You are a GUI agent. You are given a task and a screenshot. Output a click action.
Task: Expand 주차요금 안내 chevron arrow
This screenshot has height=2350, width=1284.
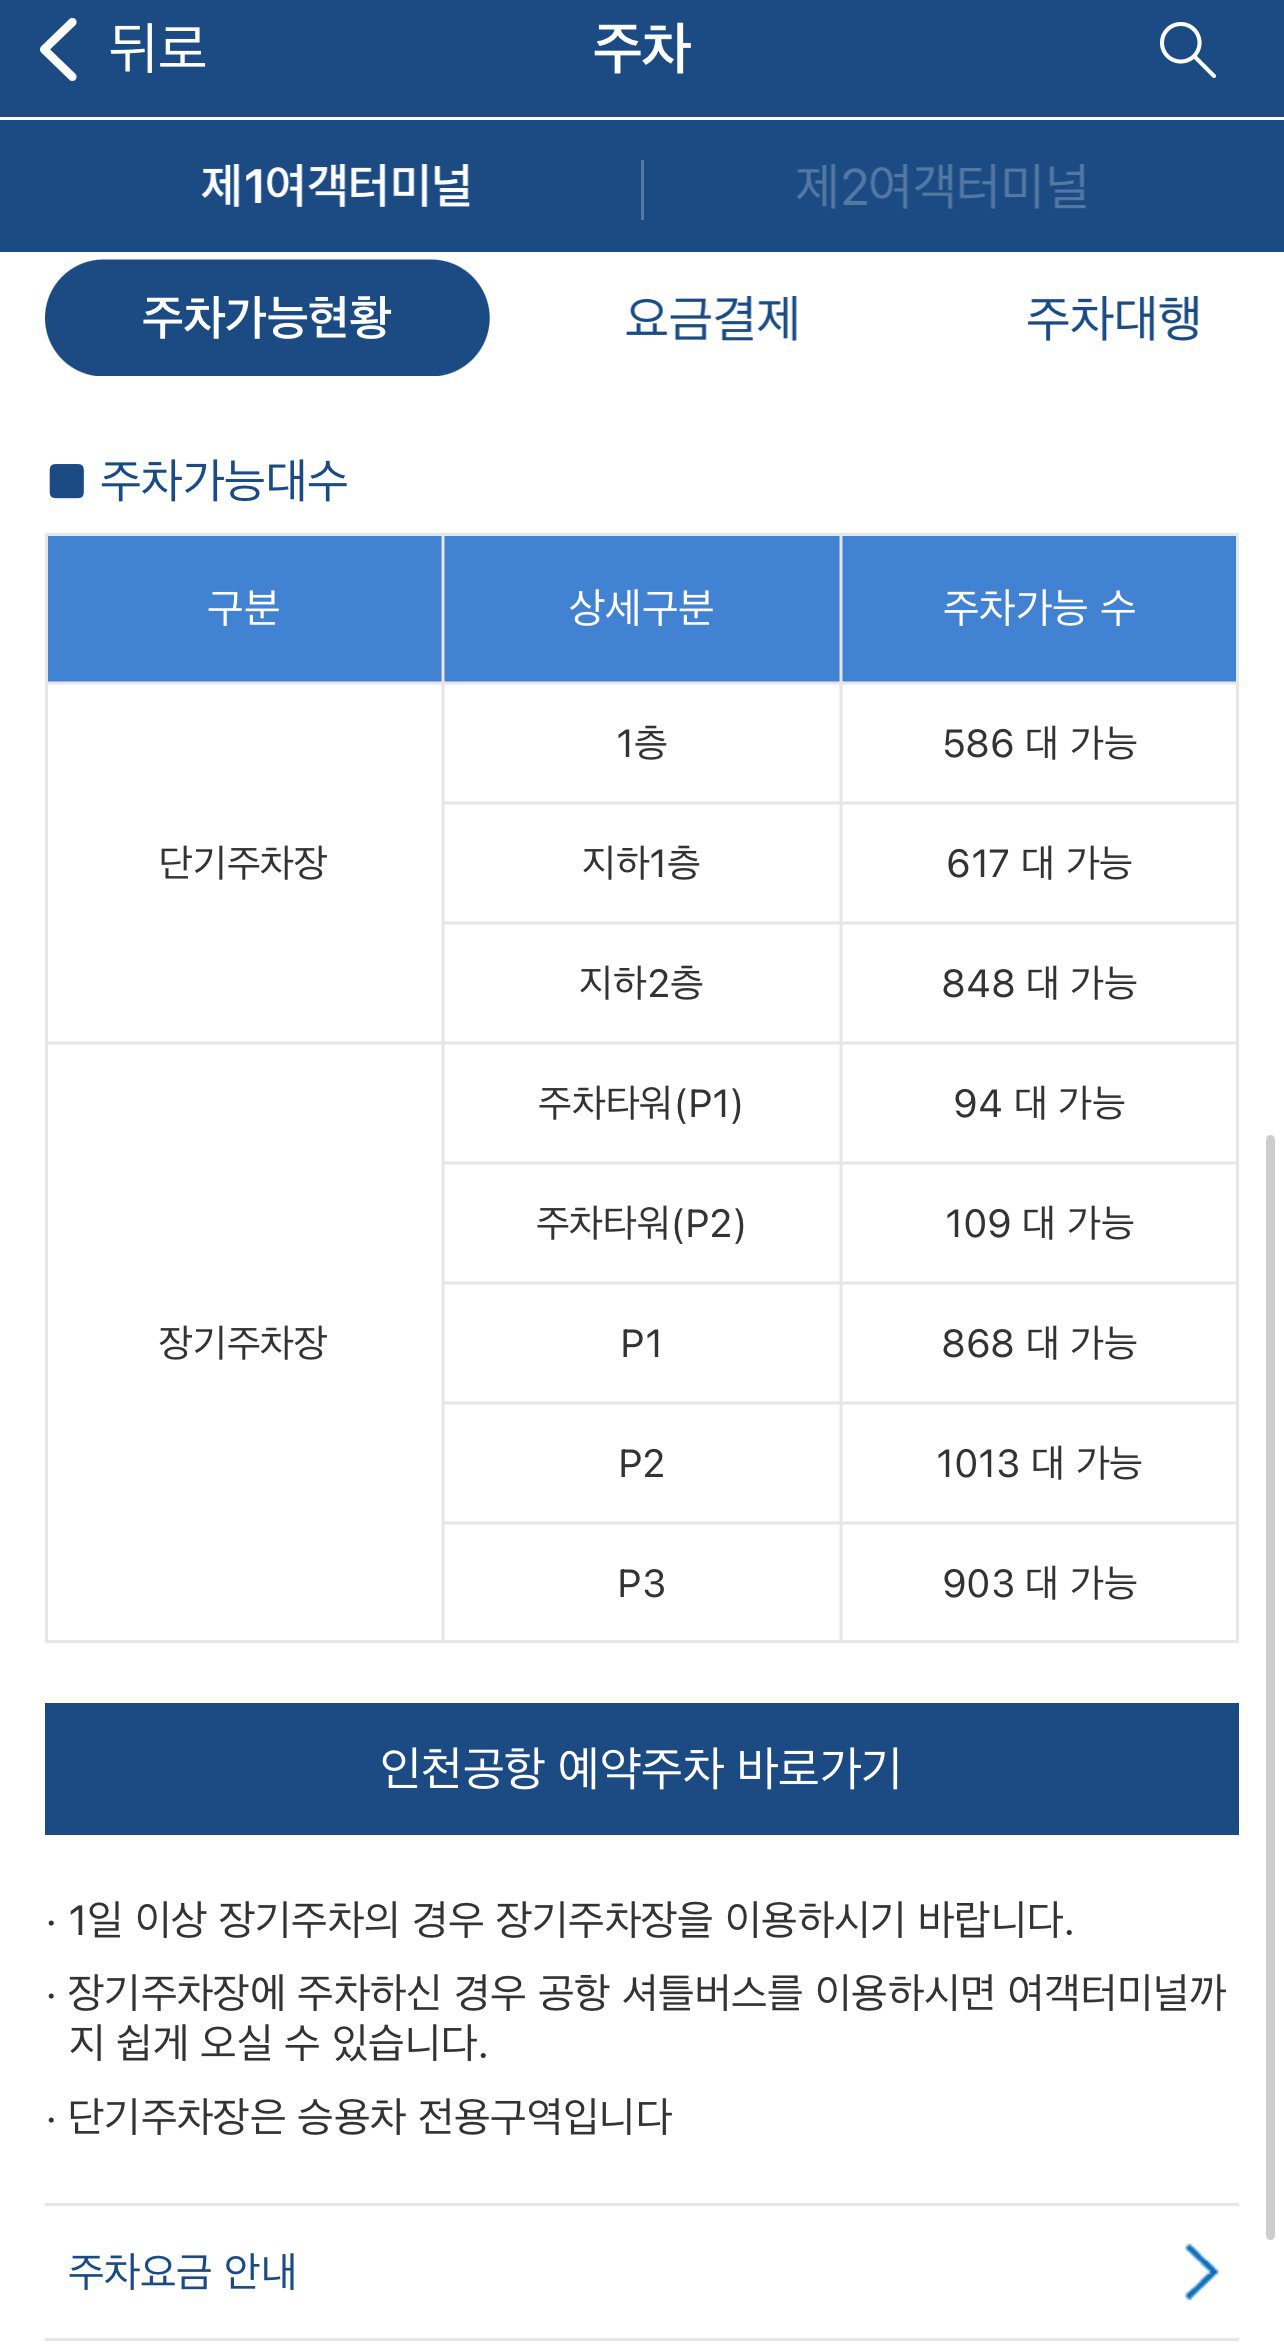pyautogui.click(x=1200, y=2272)
